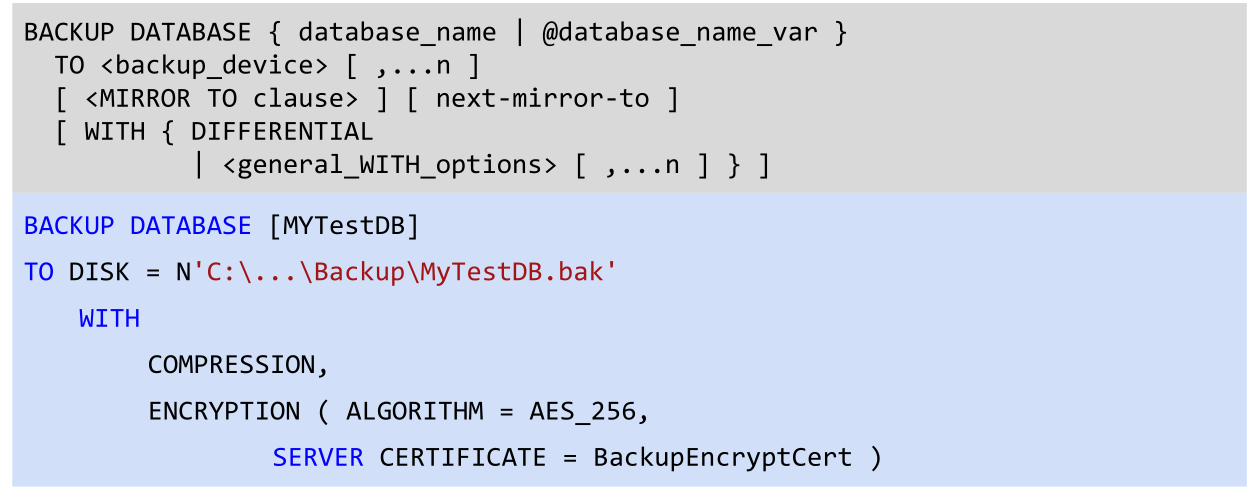Click the BackupEncryptCert certificate name
Viewport: 1248px width, 487px height.
722,458
